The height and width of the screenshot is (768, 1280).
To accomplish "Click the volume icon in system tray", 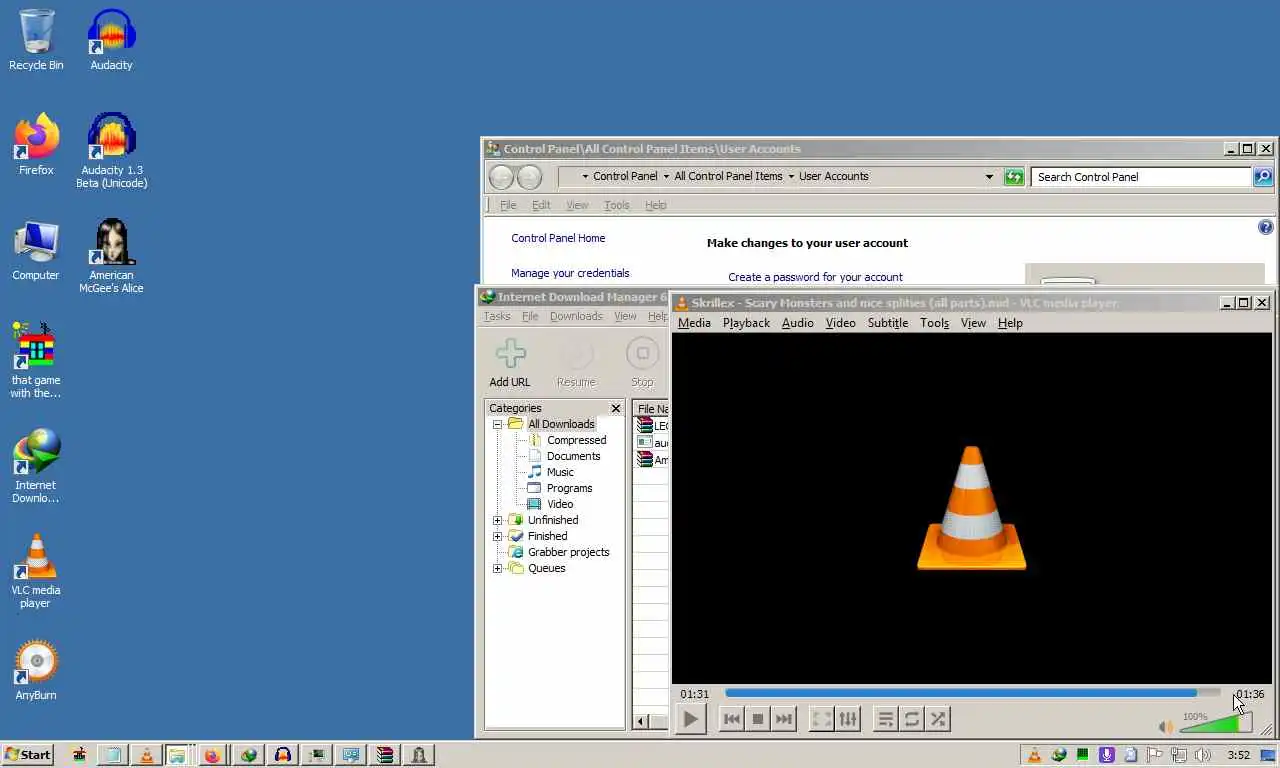I will pyautogui.click(x=1202, y=755).
